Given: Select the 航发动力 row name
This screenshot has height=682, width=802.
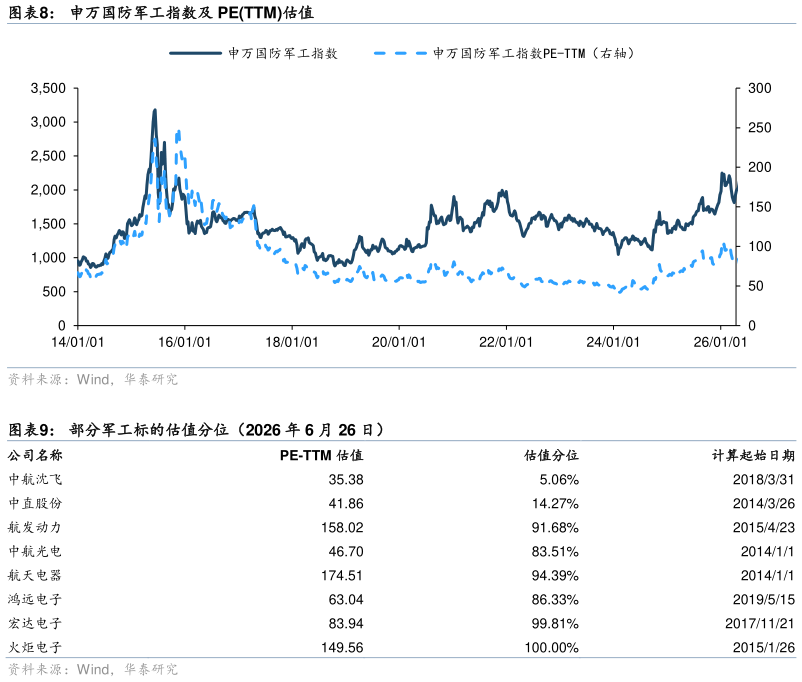Looking at the screenshot, I should click(35, 527).
